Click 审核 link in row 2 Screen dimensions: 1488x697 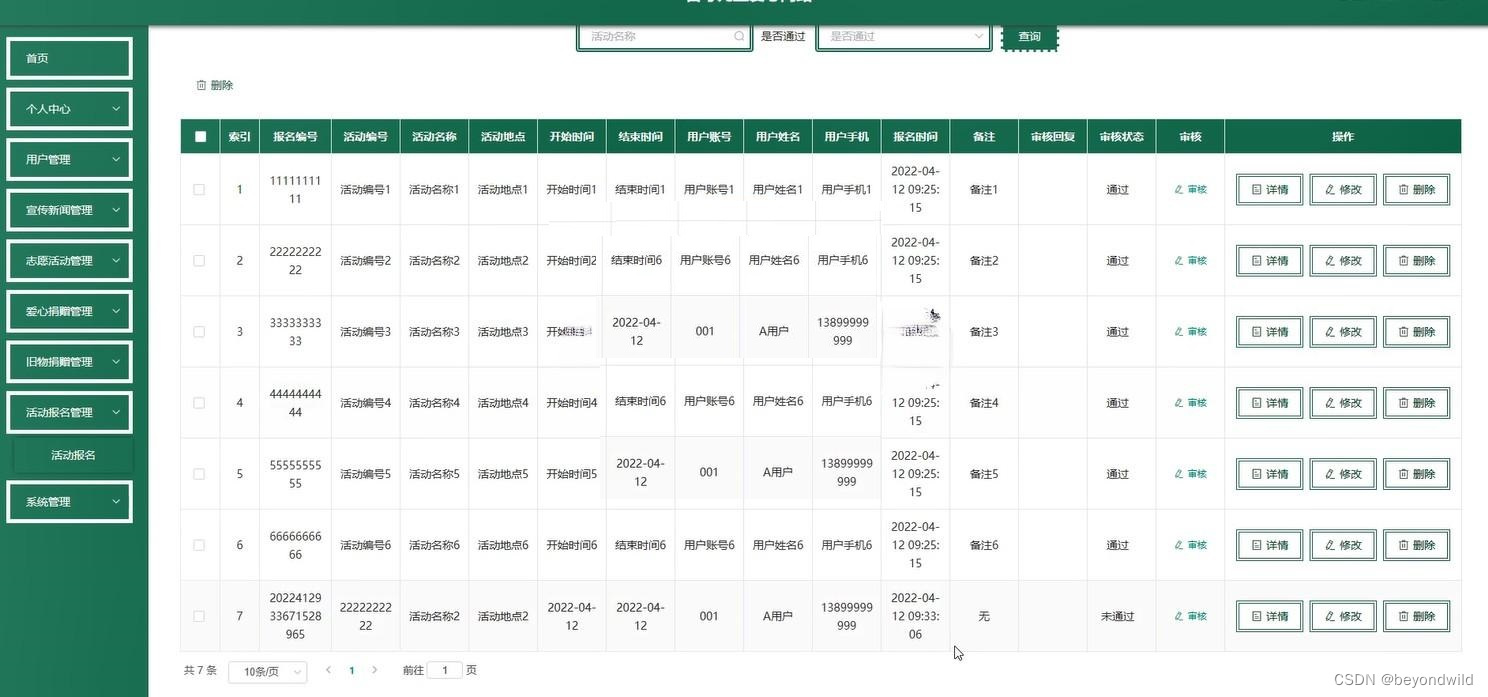[1190, 260]
